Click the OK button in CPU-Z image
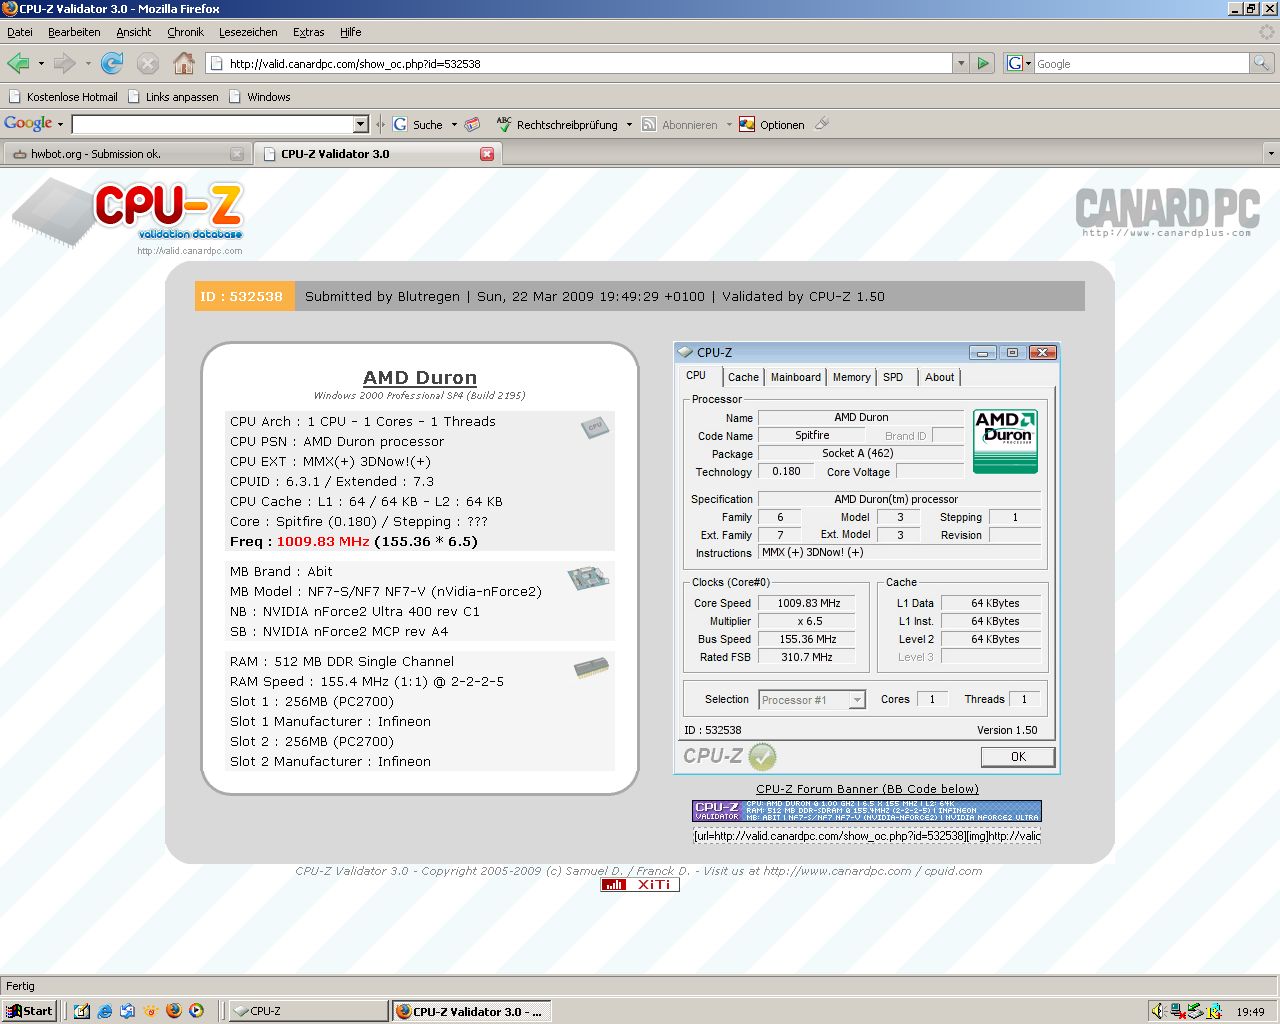This screenshot has width=1280, height=1024. click(x=1018, y=757)
